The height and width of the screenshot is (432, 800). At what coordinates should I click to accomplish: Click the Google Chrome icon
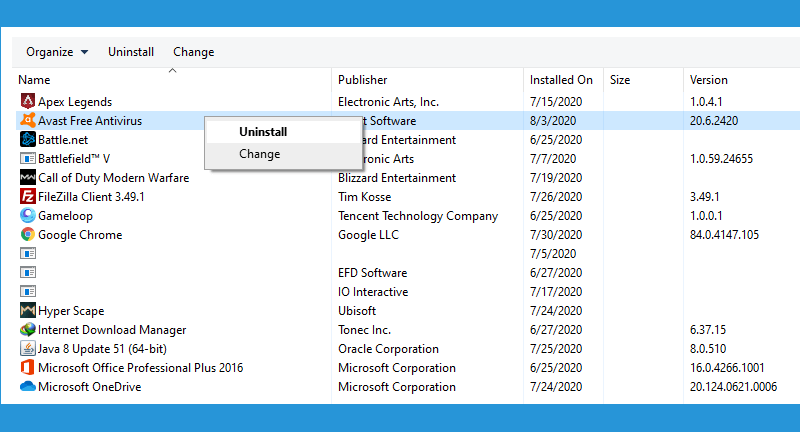click(x=28, y=235)
